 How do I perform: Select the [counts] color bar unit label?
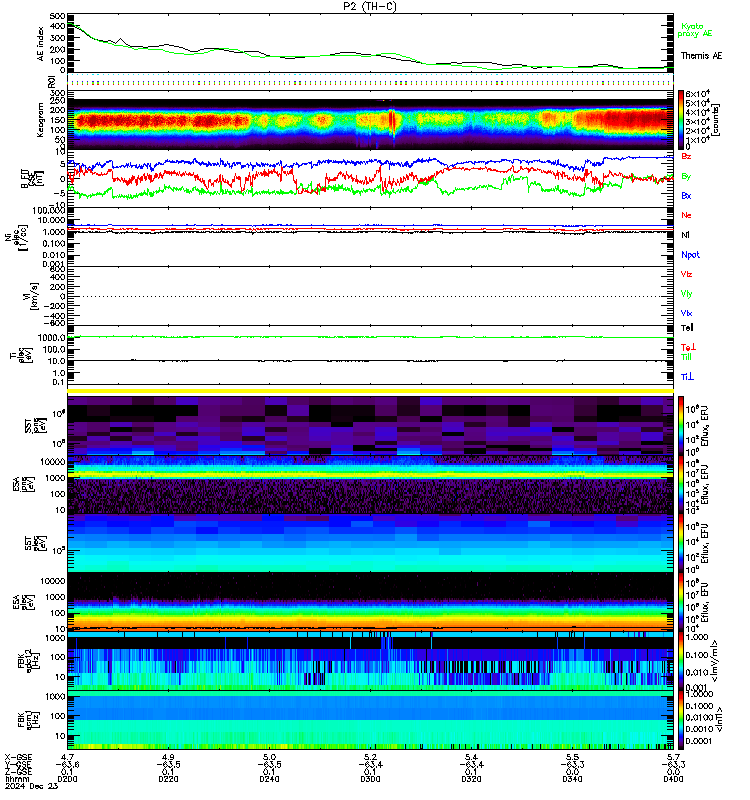(716, 120)
